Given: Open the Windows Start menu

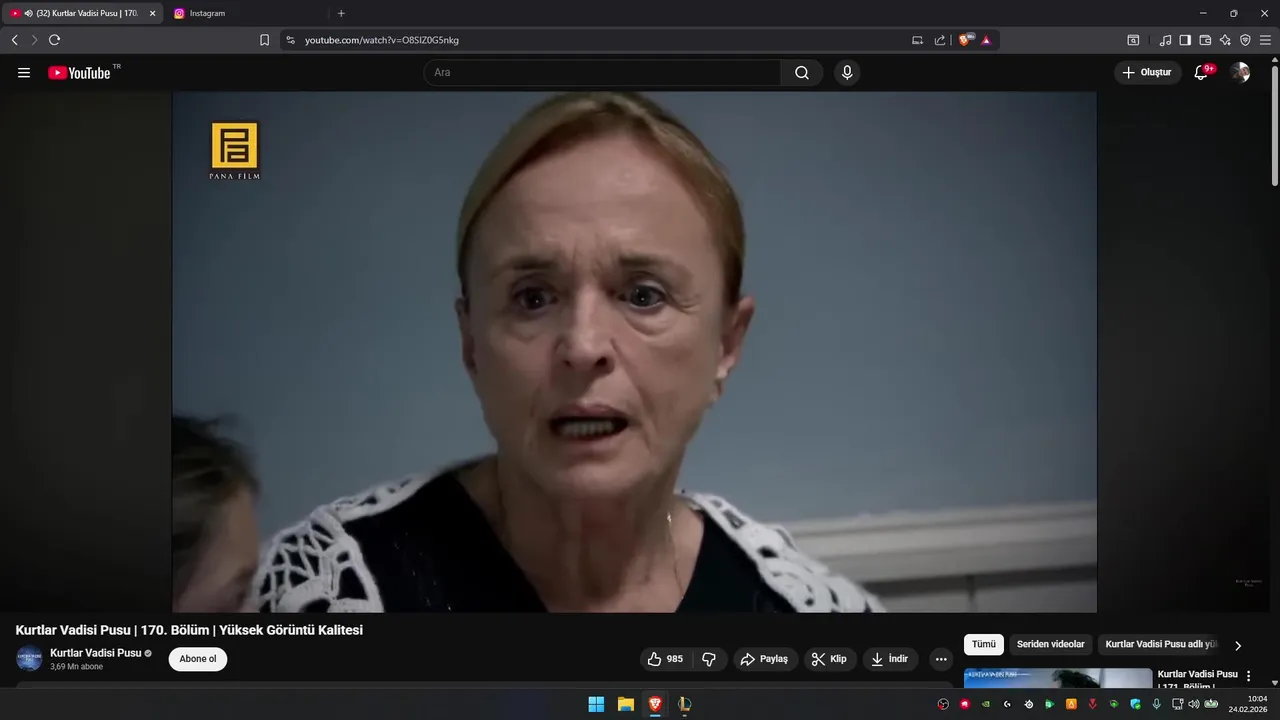Looking at the screenshot, I should [x=596, y=704].
